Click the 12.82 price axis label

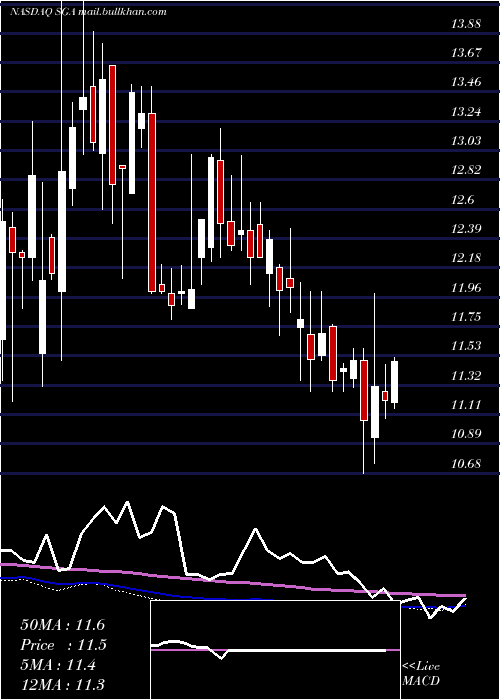(x=466, y=170)
